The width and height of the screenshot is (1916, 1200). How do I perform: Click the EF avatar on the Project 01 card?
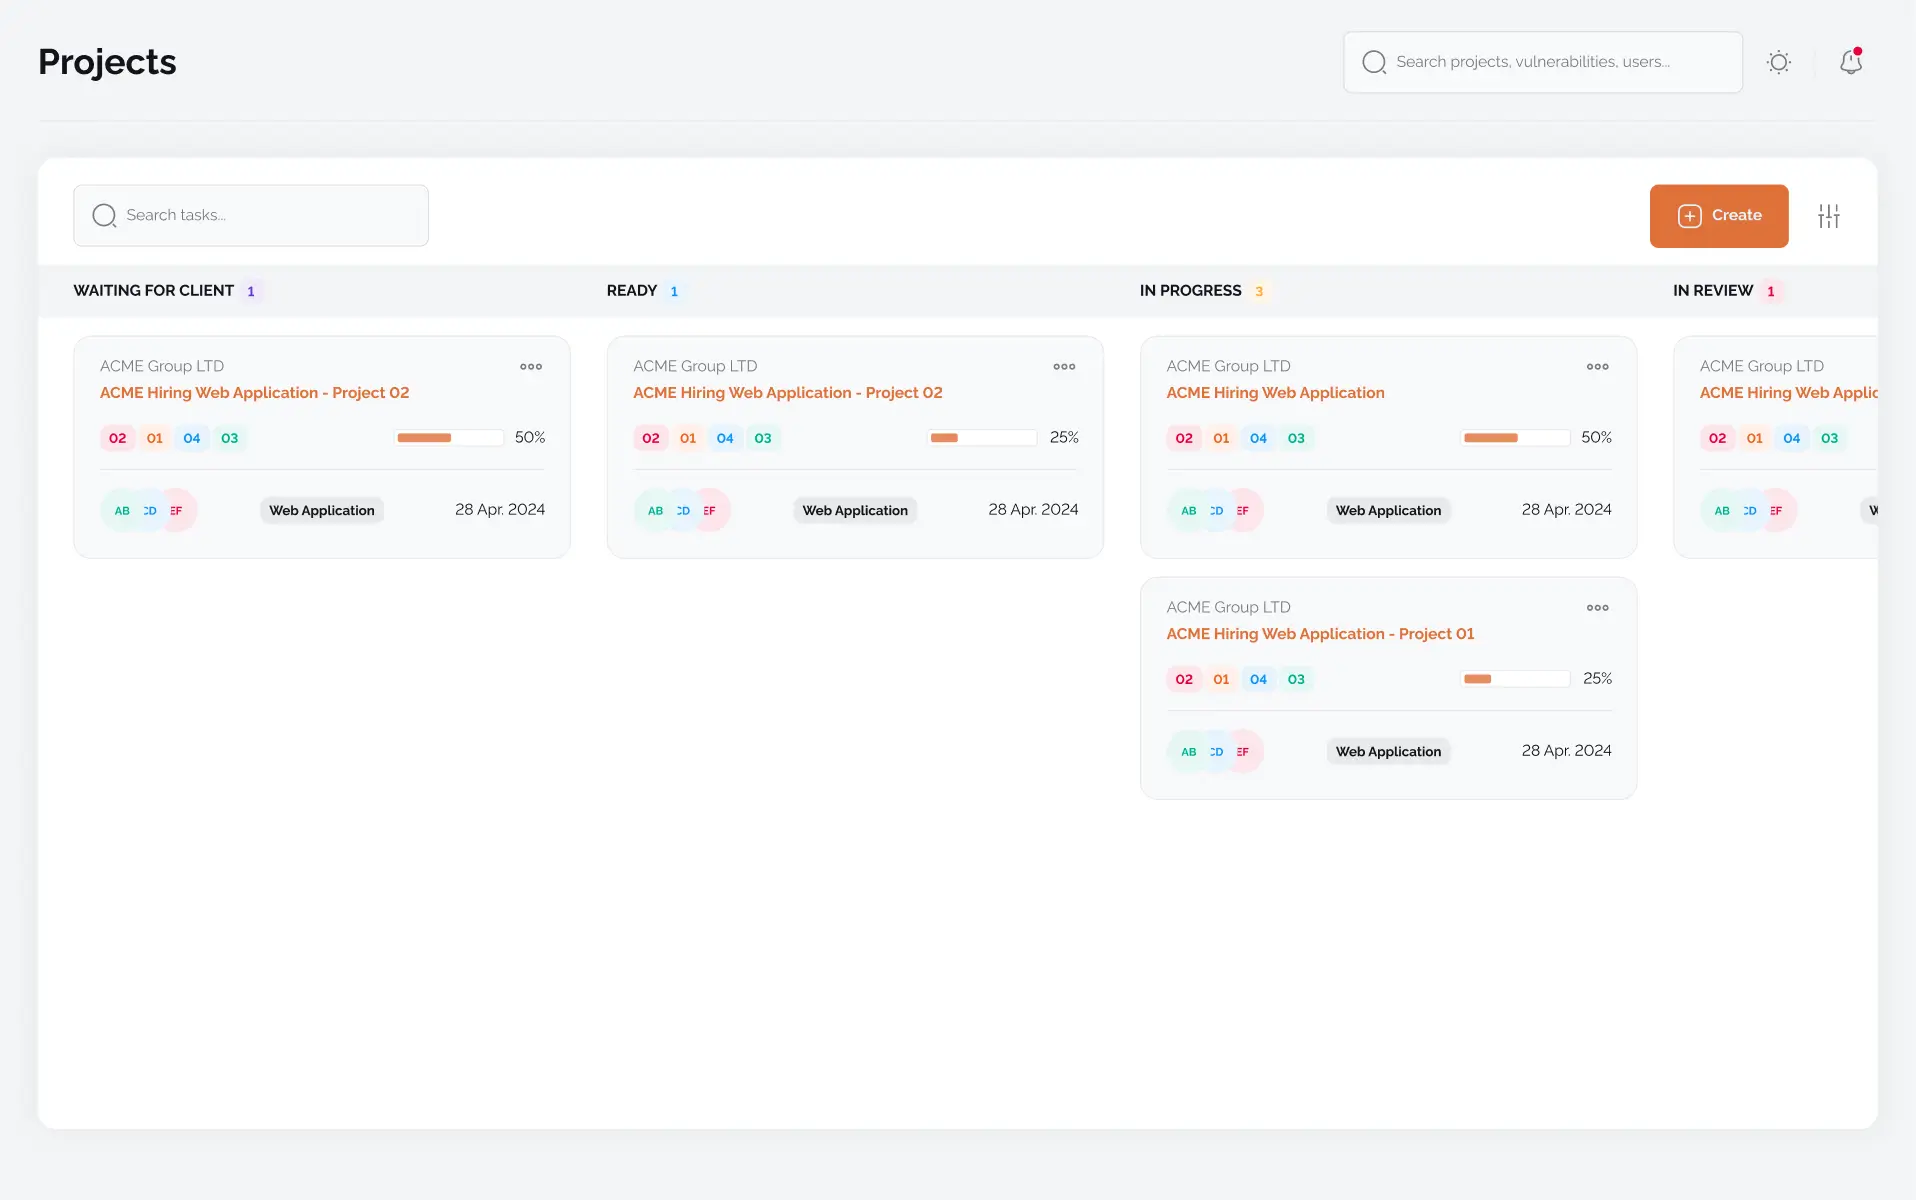pos(1243,751)
